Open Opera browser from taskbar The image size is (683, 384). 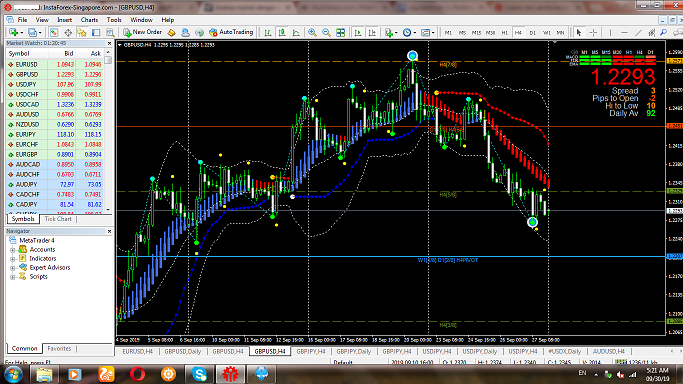click(137, 374)
